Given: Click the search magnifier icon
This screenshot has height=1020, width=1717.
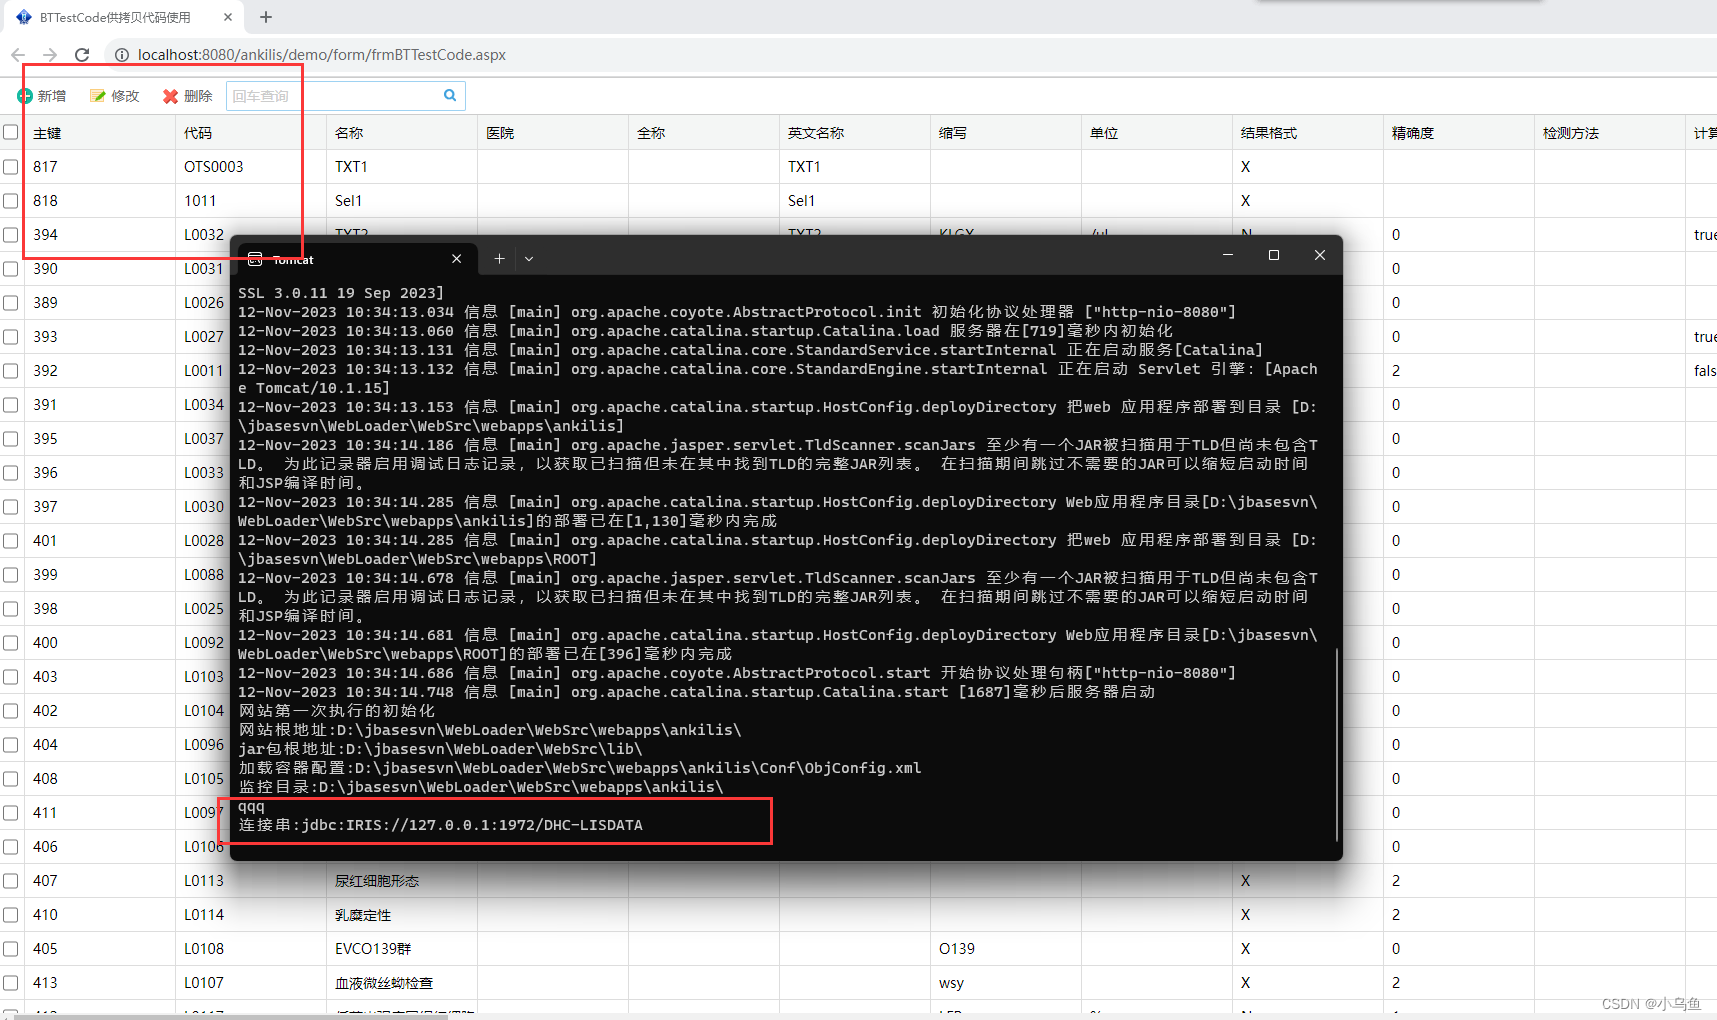Looking at the screenshot, I should click(x=450, y=95).
